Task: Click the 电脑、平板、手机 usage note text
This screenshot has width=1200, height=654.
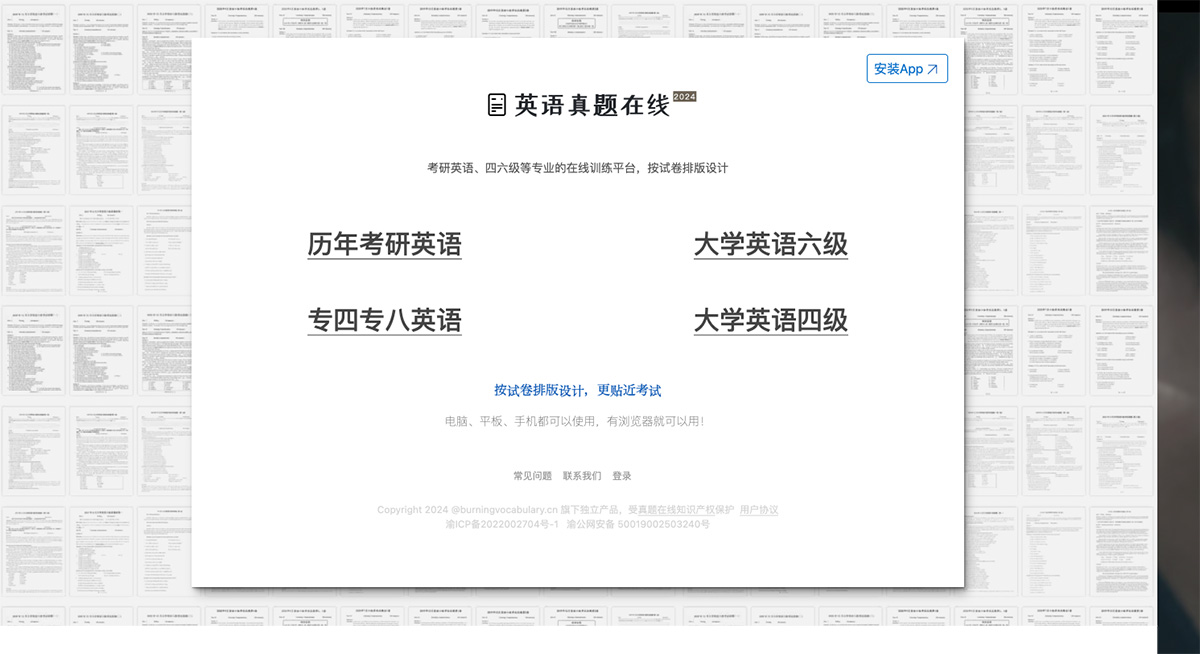Action: 578,421
